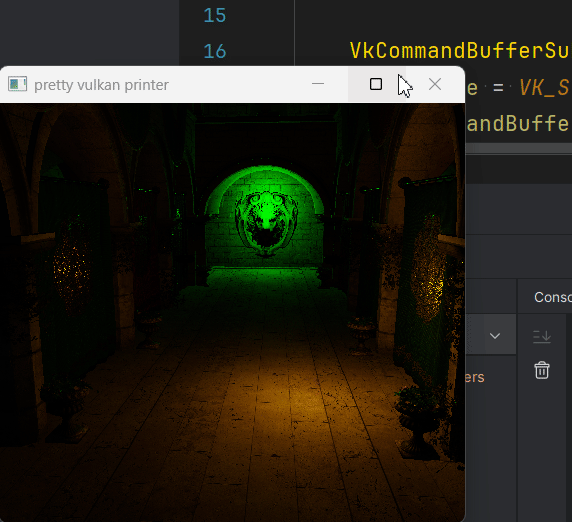Click line number 16 in the gutter

coord(214,51)
